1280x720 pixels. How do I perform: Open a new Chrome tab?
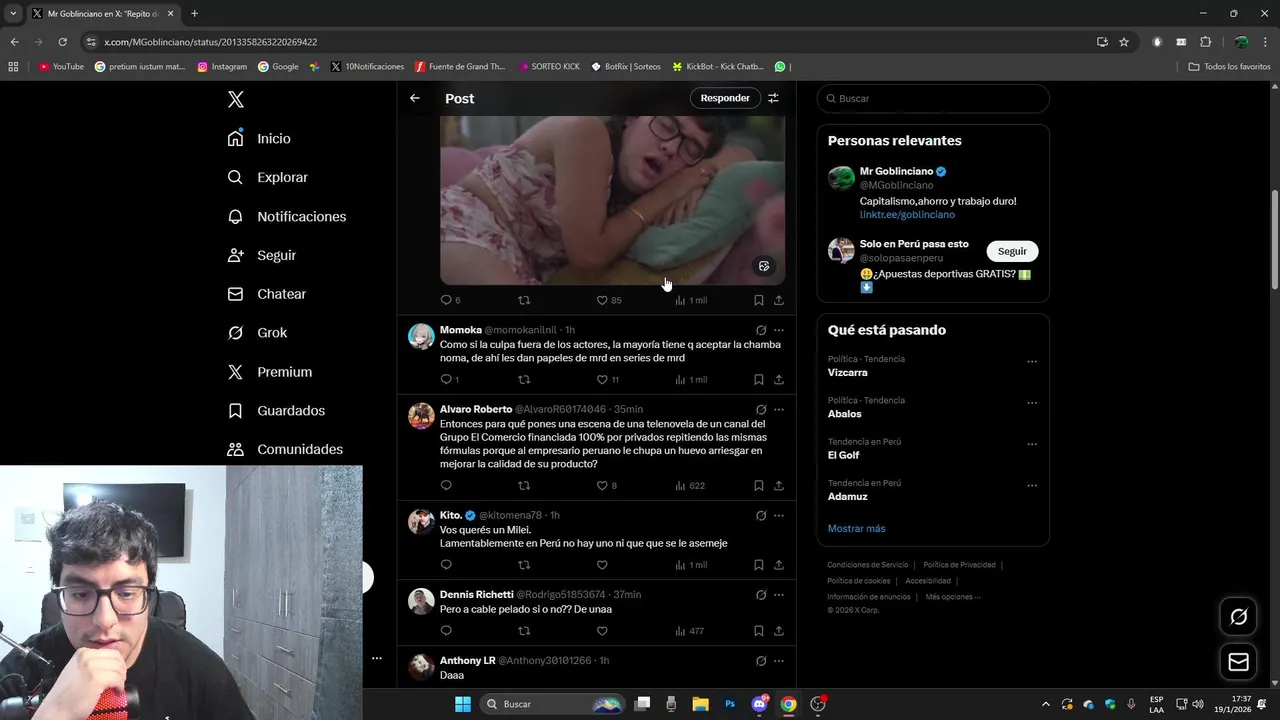click(194, 13)
